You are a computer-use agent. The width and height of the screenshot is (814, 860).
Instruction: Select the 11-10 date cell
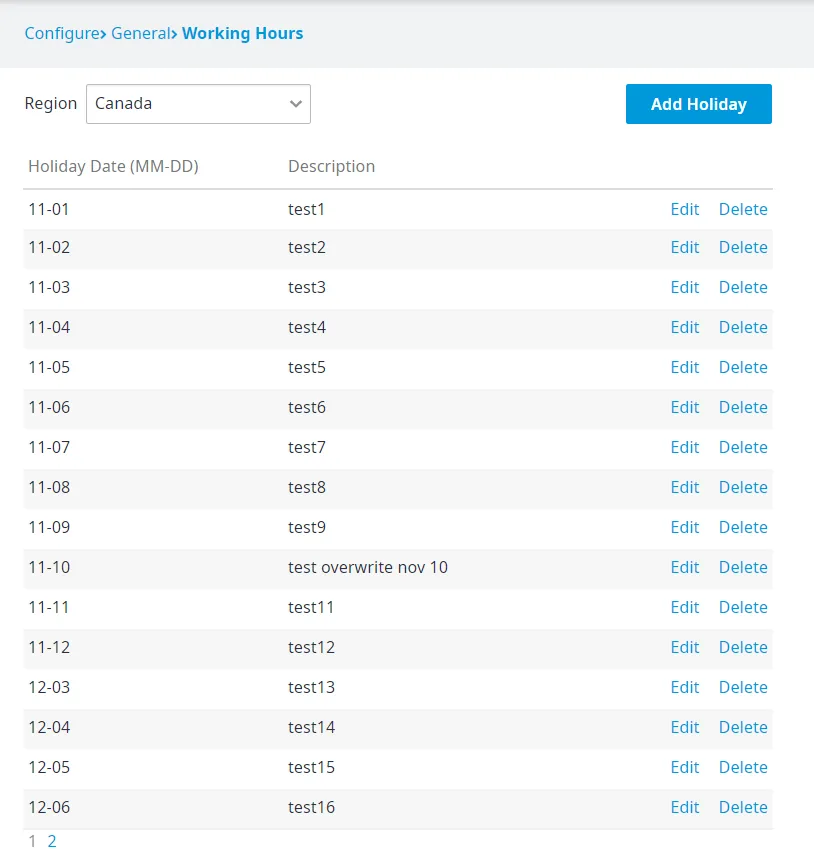pyautogui.click(x=49, y=568)
